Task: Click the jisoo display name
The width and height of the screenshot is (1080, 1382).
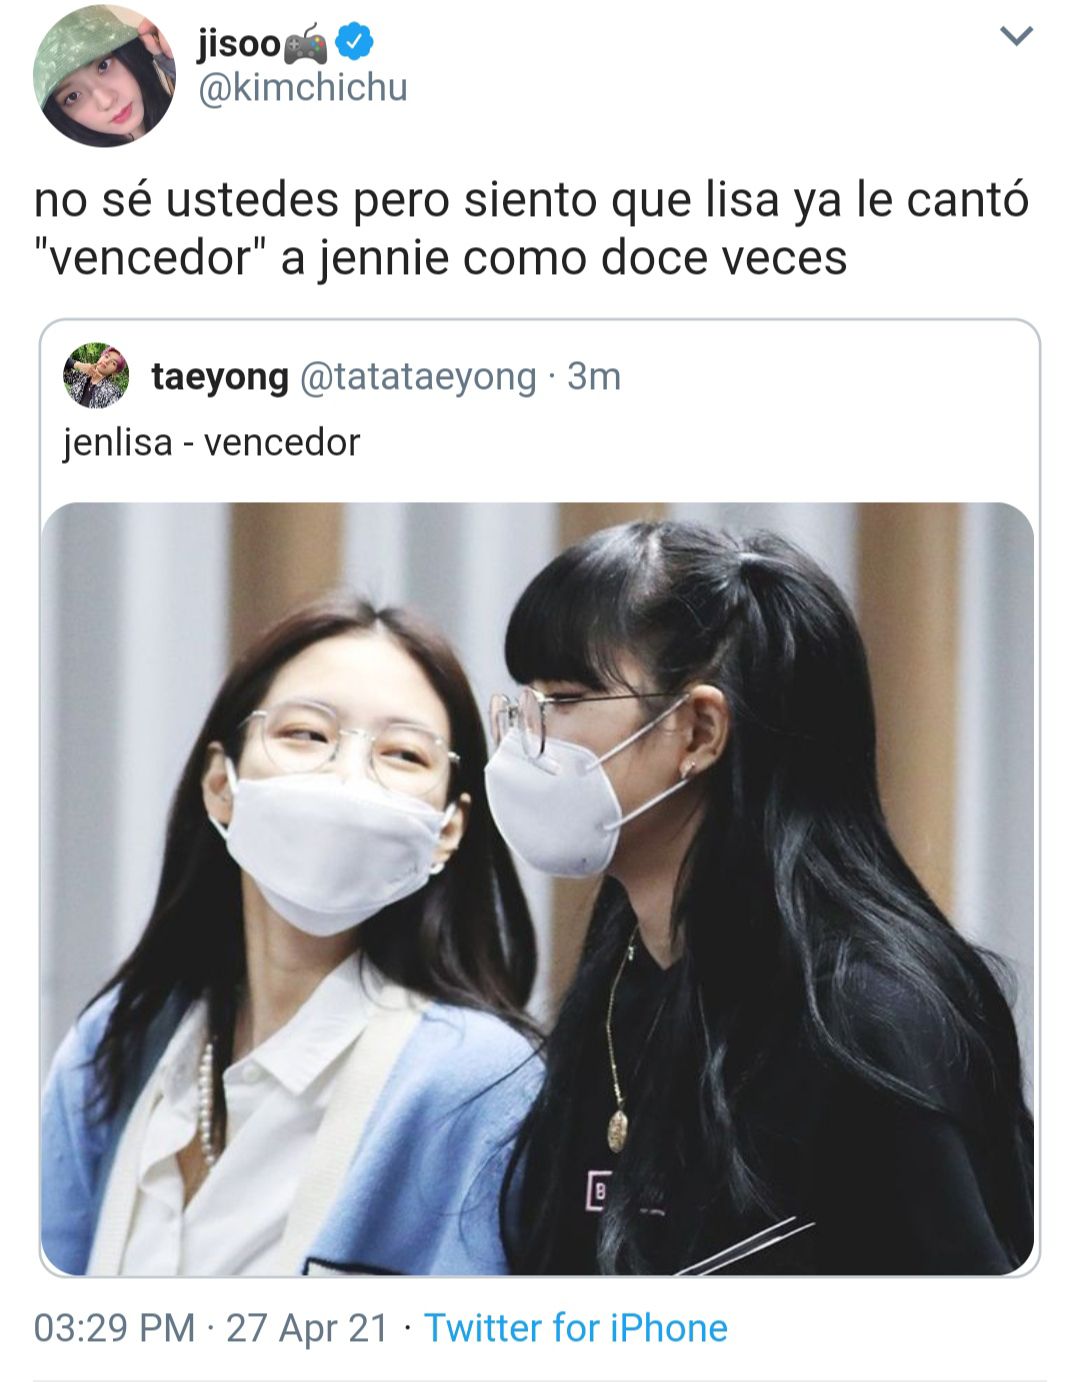Action: coord(240,42)
